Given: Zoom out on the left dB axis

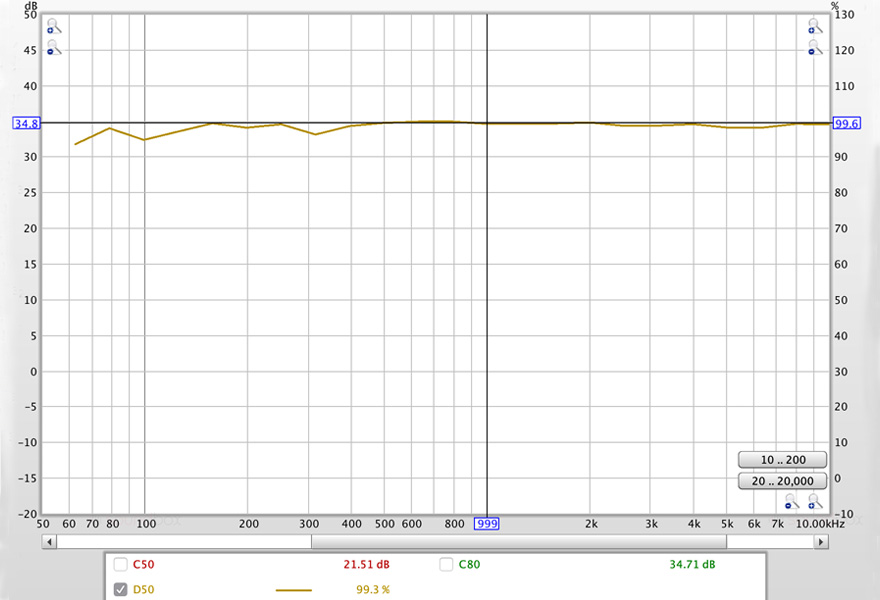Looking at the screenshot, I should point(53,47).
